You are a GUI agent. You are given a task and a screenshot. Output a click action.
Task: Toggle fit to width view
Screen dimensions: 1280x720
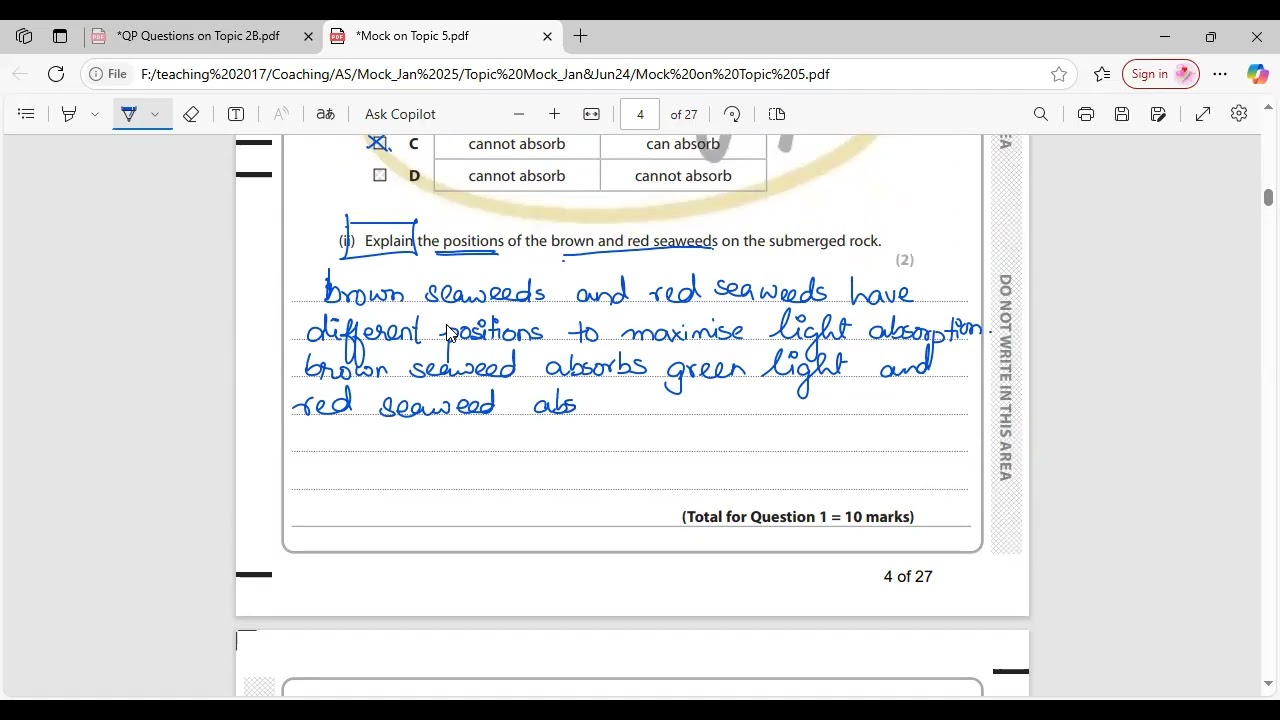click(x=591, y=114)
